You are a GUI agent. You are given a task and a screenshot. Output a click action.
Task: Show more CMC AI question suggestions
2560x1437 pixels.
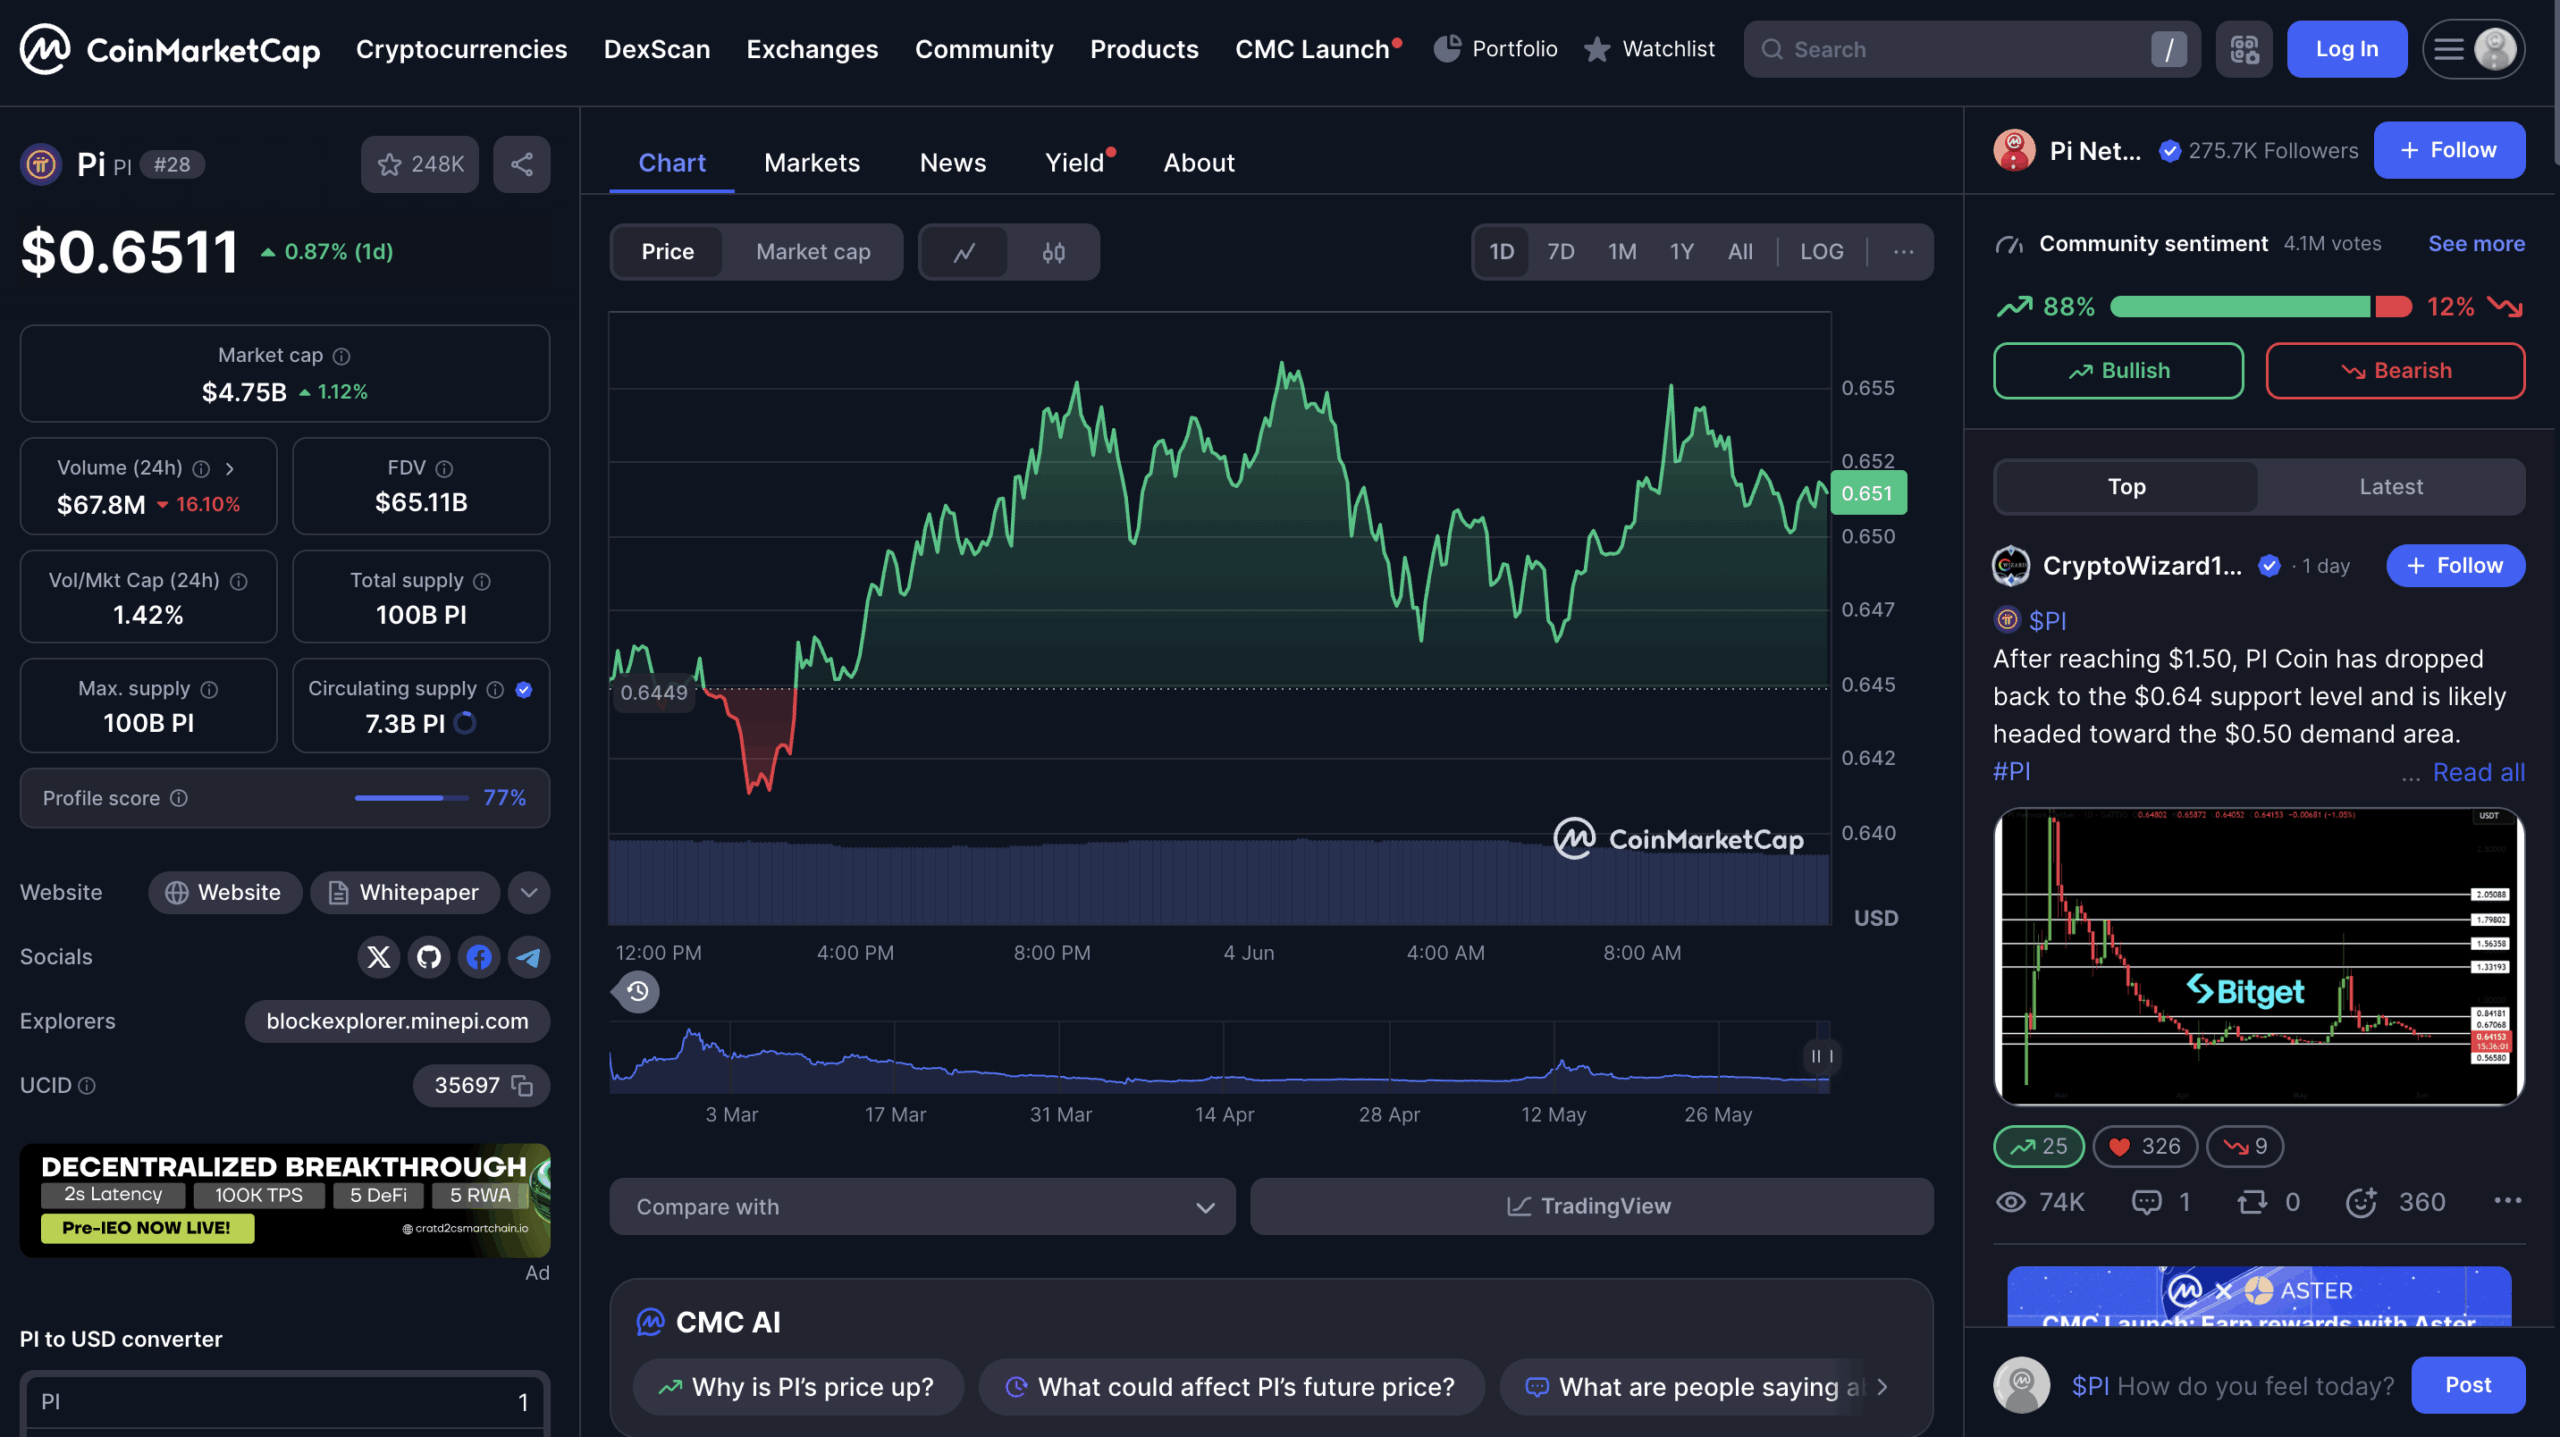[1883, 1387]
